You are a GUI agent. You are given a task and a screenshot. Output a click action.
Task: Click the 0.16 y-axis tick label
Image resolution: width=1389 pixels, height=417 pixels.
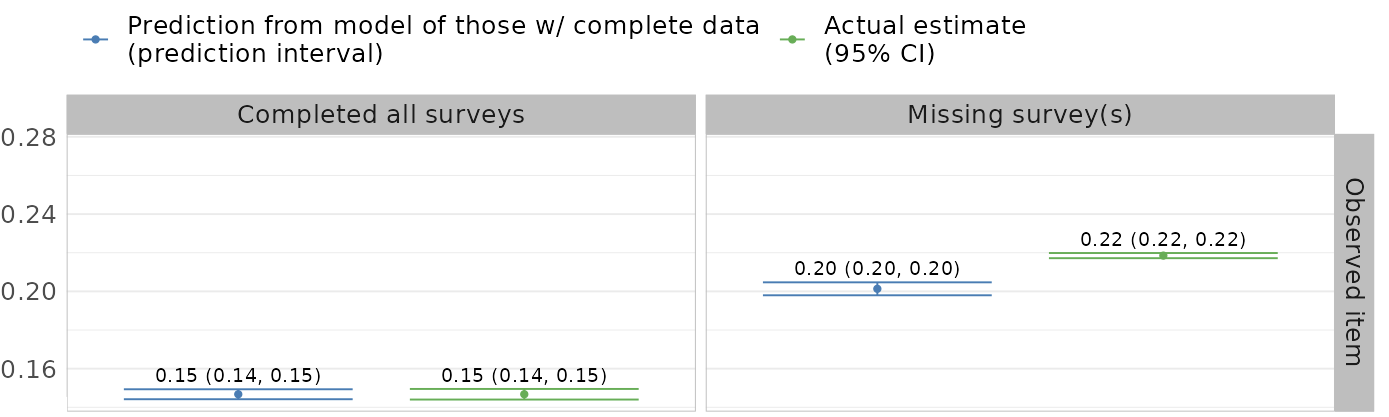click(28, 370)
